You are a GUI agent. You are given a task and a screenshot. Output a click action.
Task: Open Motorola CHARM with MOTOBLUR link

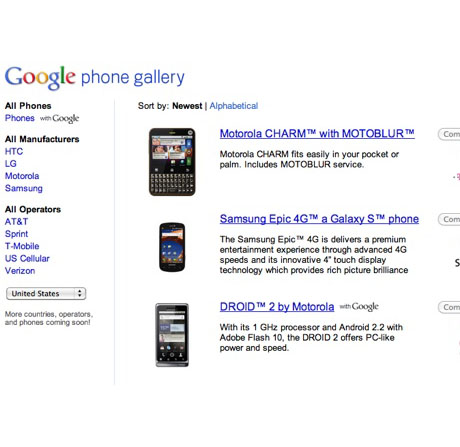pyautogui.click(x=317, y=134)
